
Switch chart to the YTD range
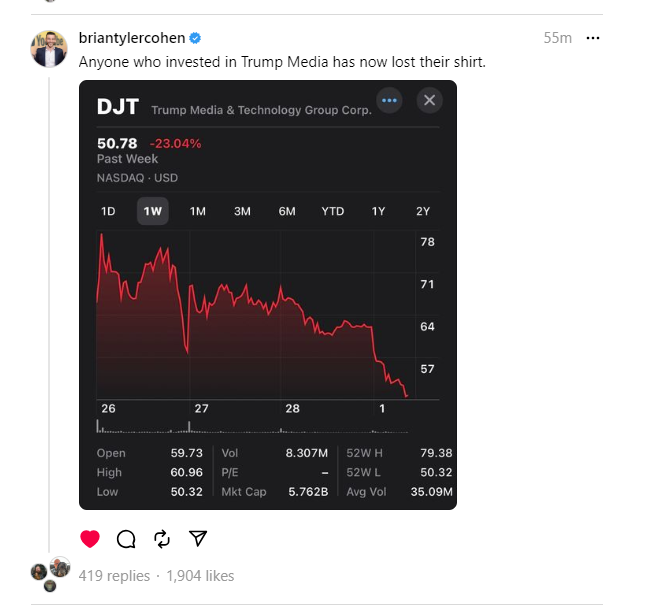pos(332,211)
